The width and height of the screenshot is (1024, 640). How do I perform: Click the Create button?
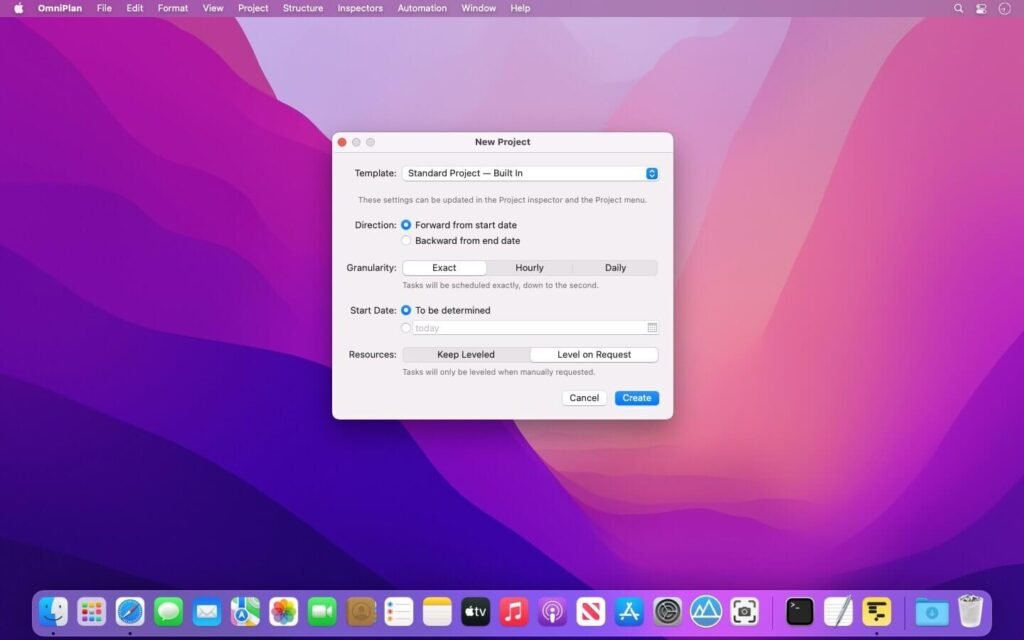pyautogui.click(x=637, y=397)
